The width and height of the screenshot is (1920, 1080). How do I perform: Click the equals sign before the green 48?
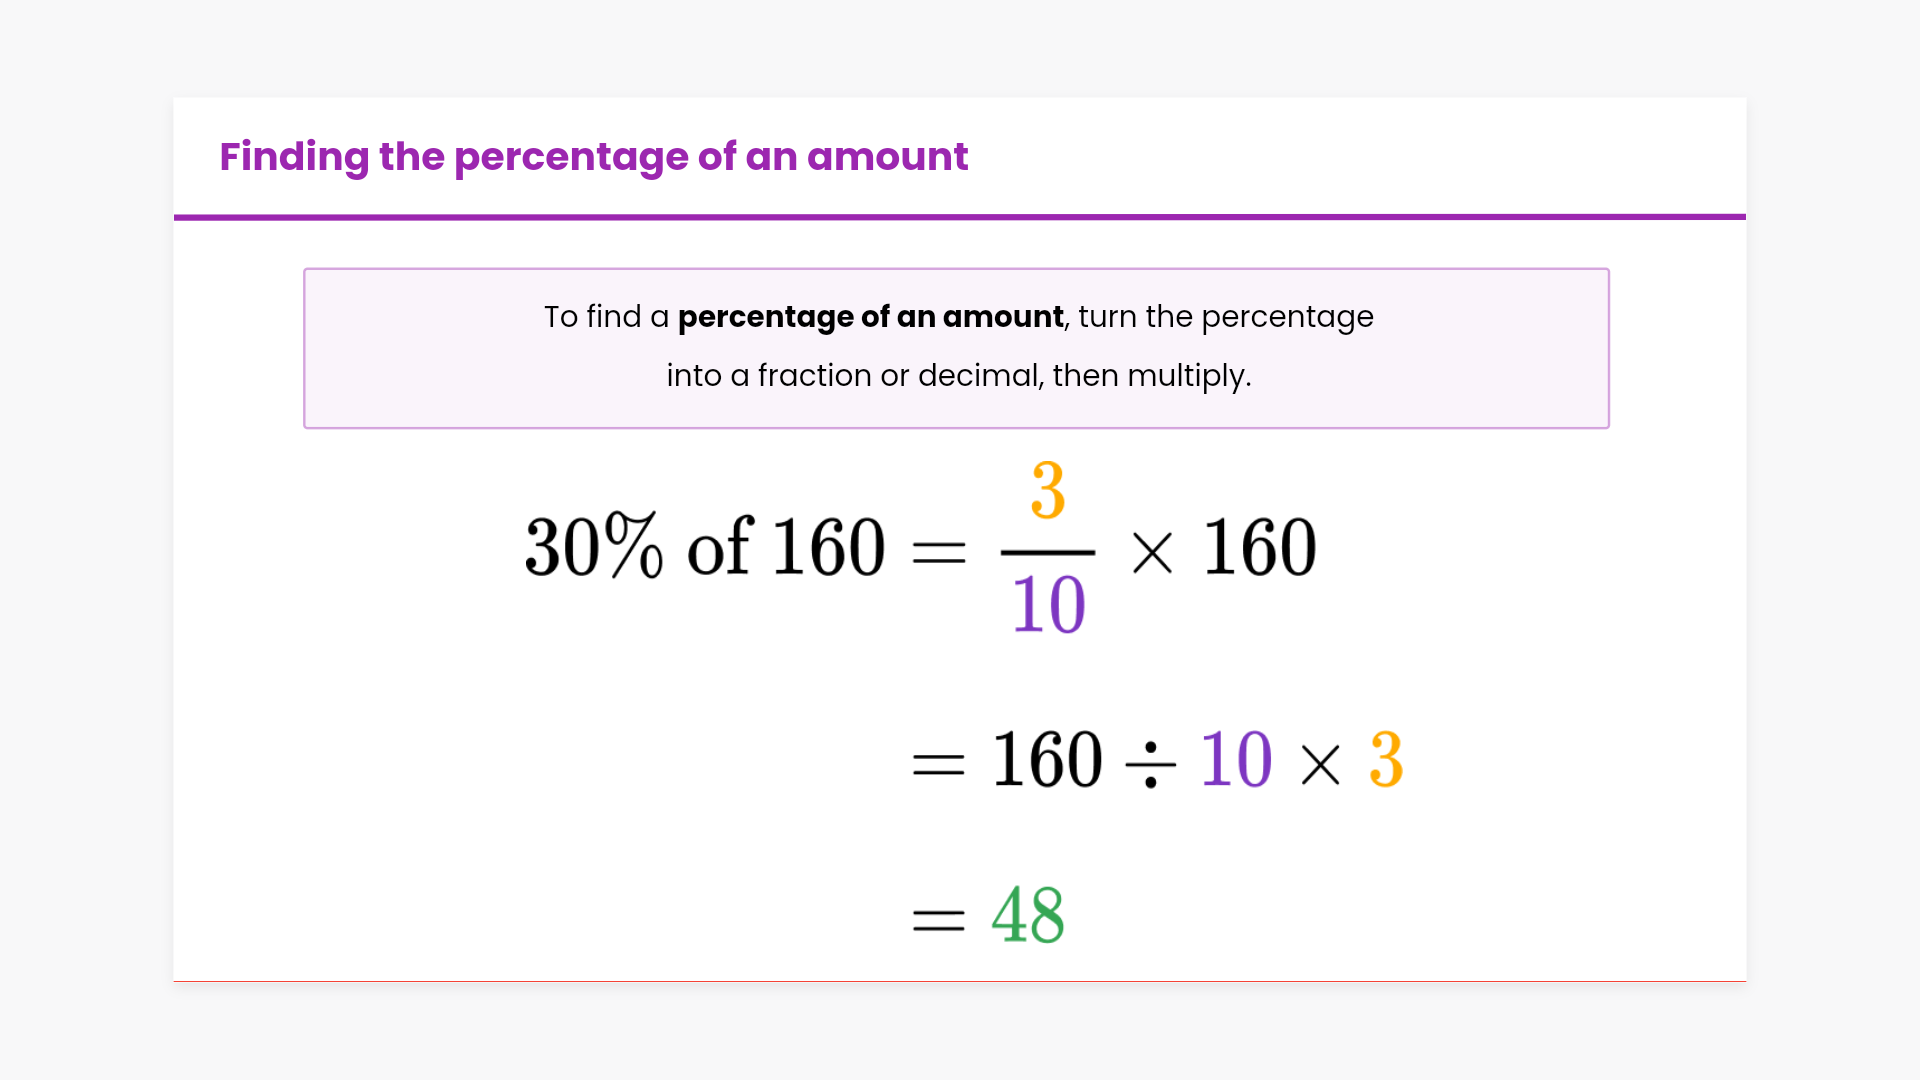pos(938,920)
